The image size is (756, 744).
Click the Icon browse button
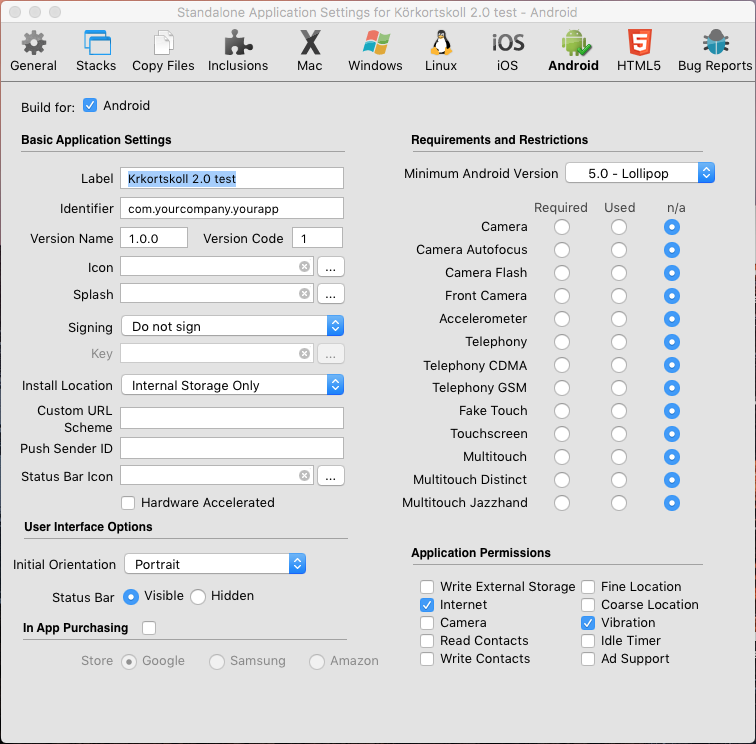331,267
